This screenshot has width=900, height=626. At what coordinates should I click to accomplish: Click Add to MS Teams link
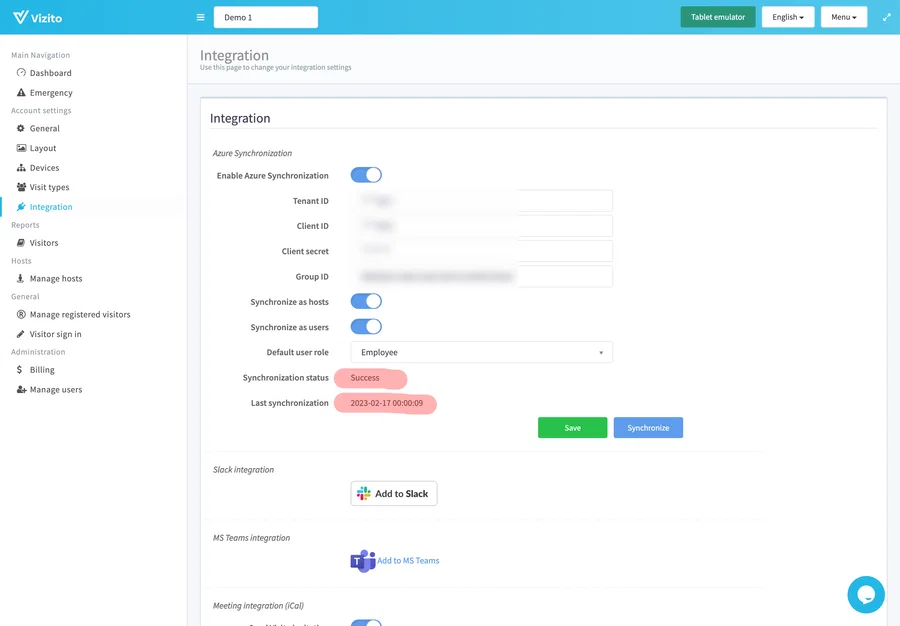(x=408, y=560)
